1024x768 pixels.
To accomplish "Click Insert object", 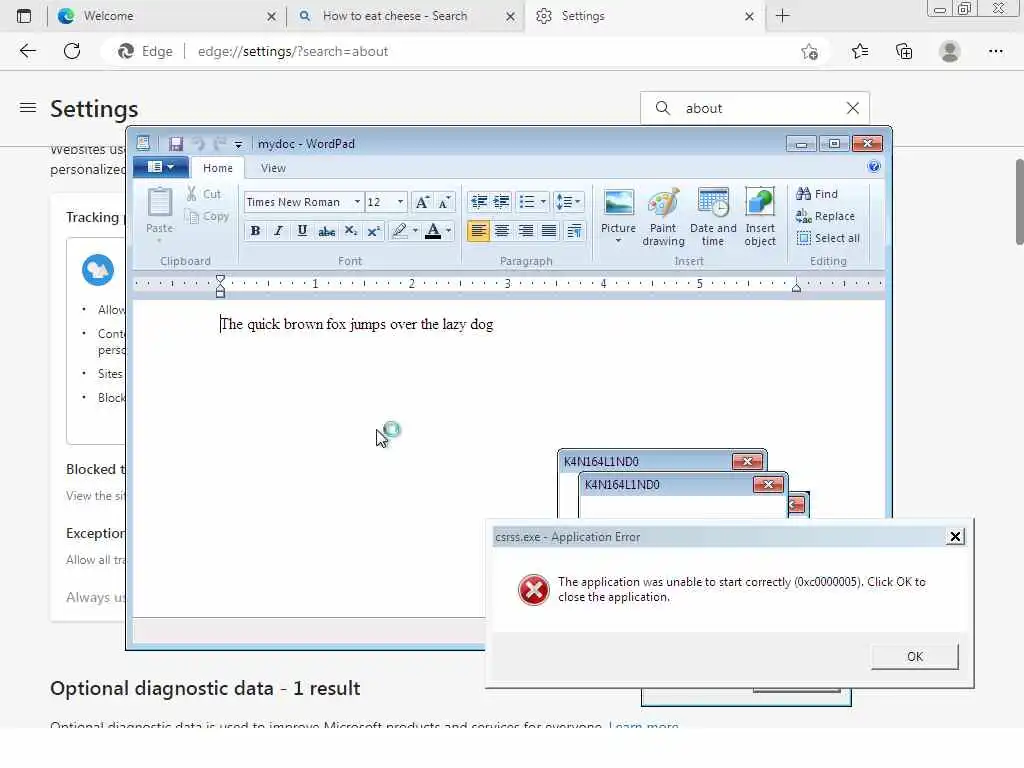I will [760, 217].
